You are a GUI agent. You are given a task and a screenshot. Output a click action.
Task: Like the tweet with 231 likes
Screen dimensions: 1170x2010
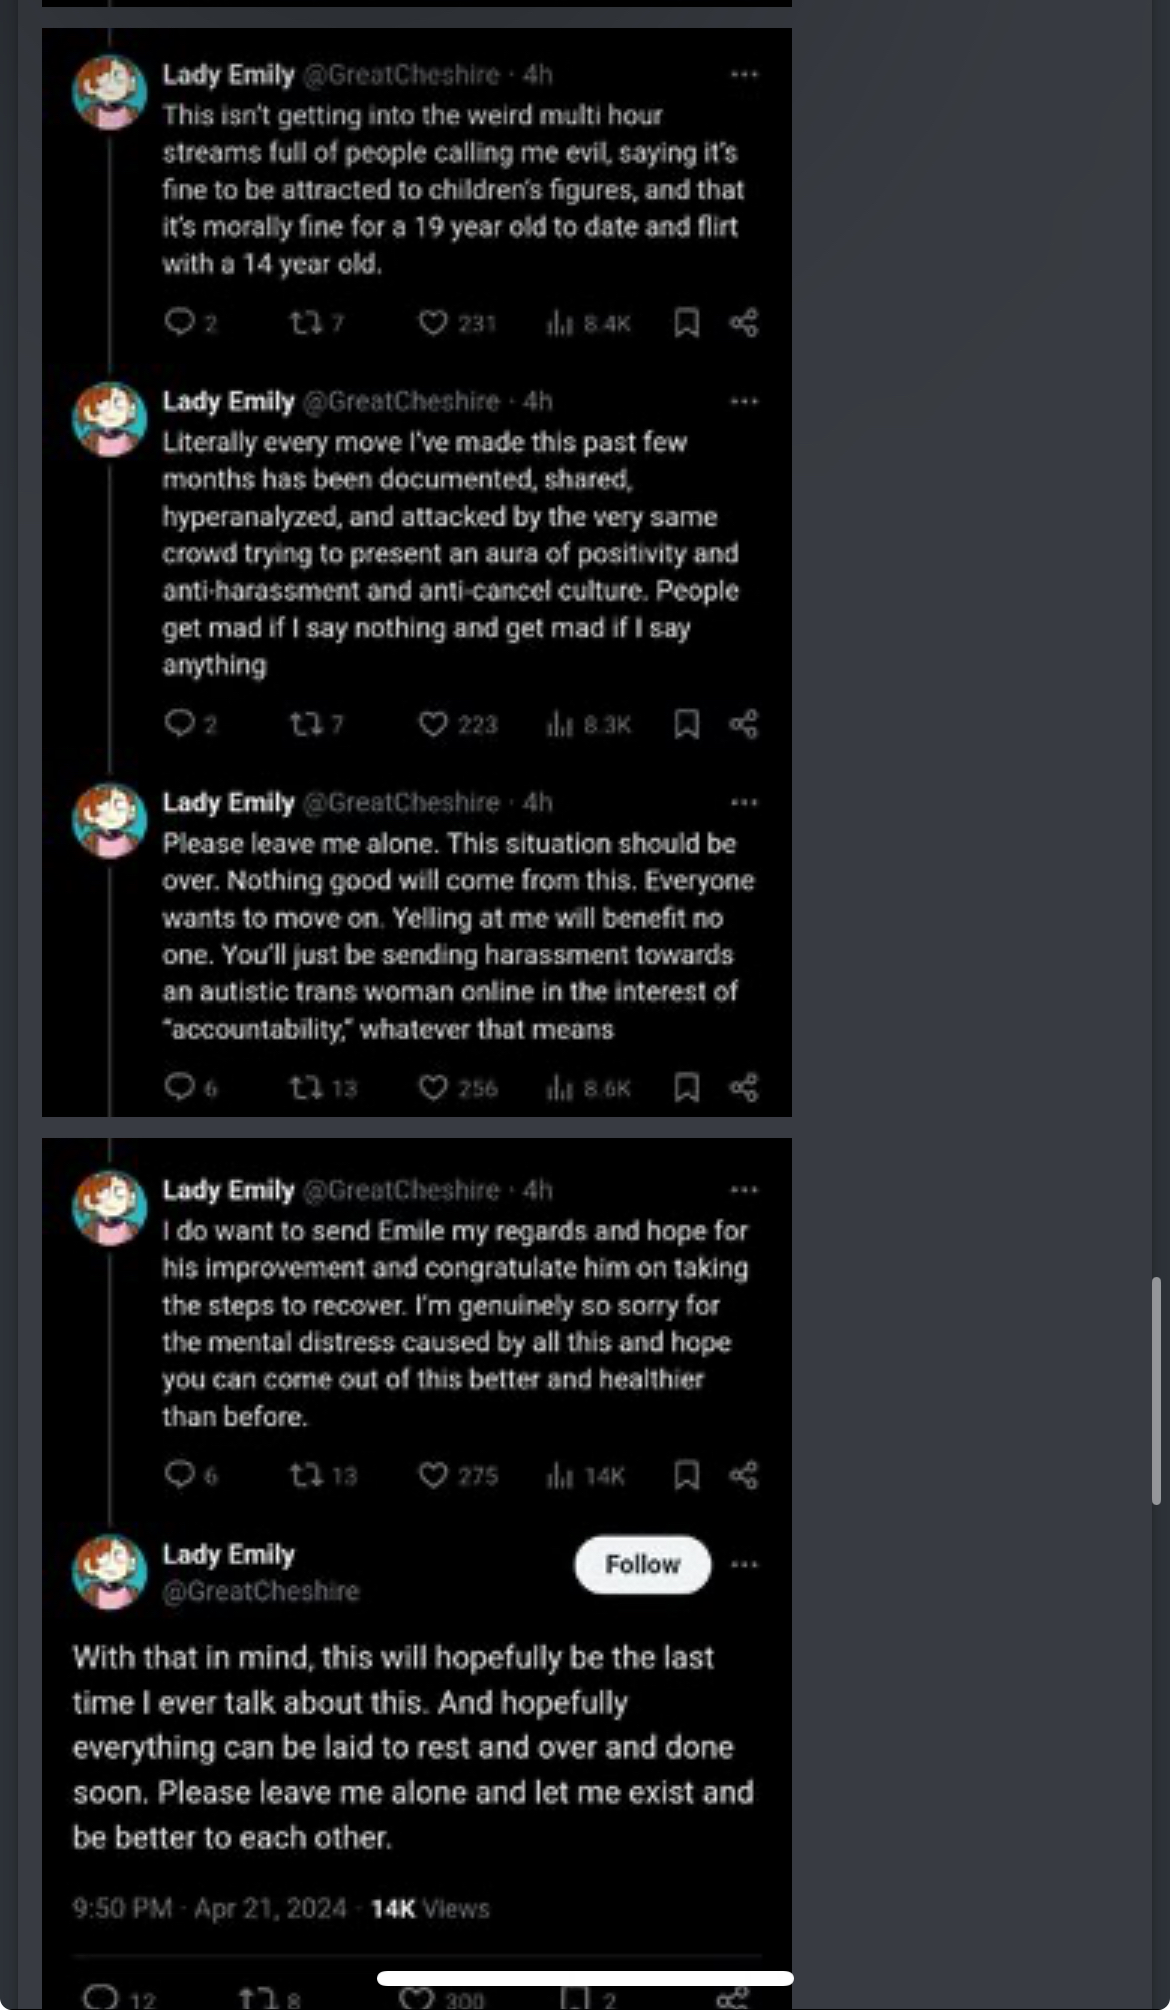[433, 323]
